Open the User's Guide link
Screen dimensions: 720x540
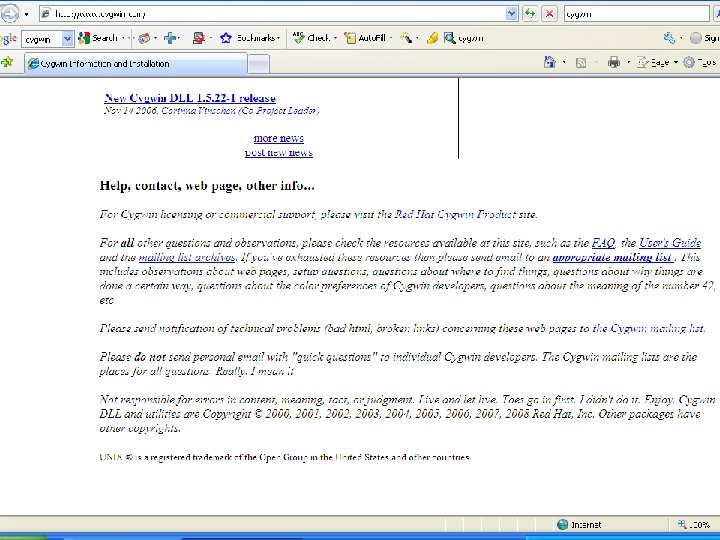click(670, 243)
